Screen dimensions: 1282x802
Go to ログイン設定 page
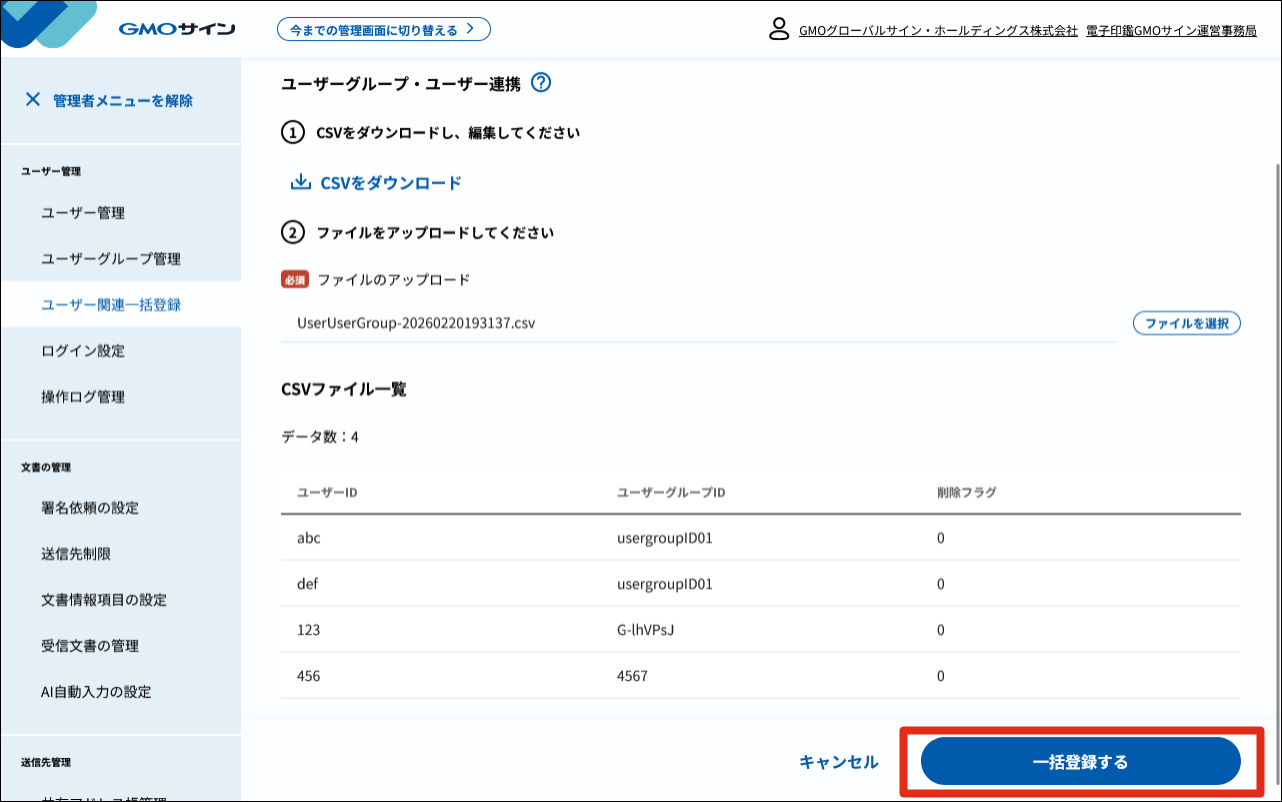pyautogui.click(x=83, y=351)
